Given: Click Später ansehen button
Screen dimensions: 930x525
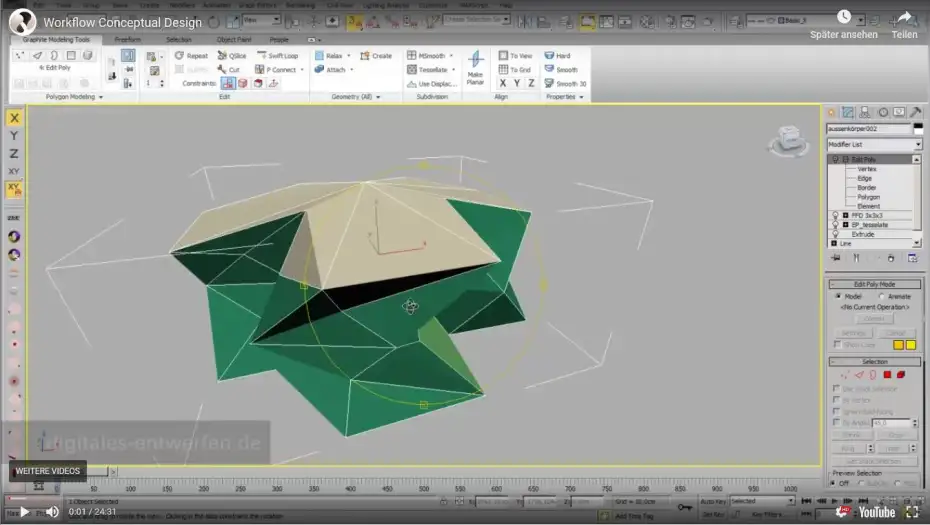Looking at the screenshot, I should [x=843, y=25].
